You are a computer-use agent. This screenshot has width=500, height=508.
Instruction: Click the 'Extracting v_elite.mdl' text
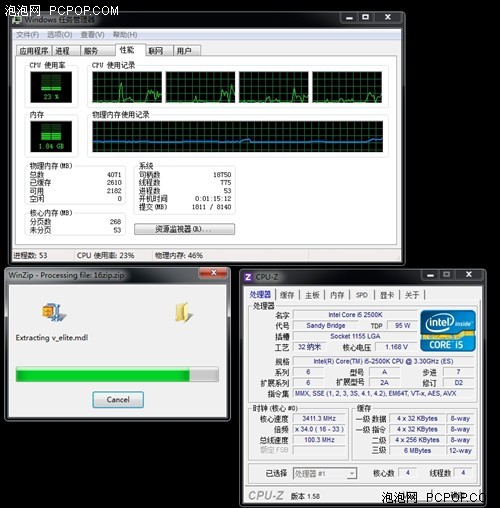52,338
